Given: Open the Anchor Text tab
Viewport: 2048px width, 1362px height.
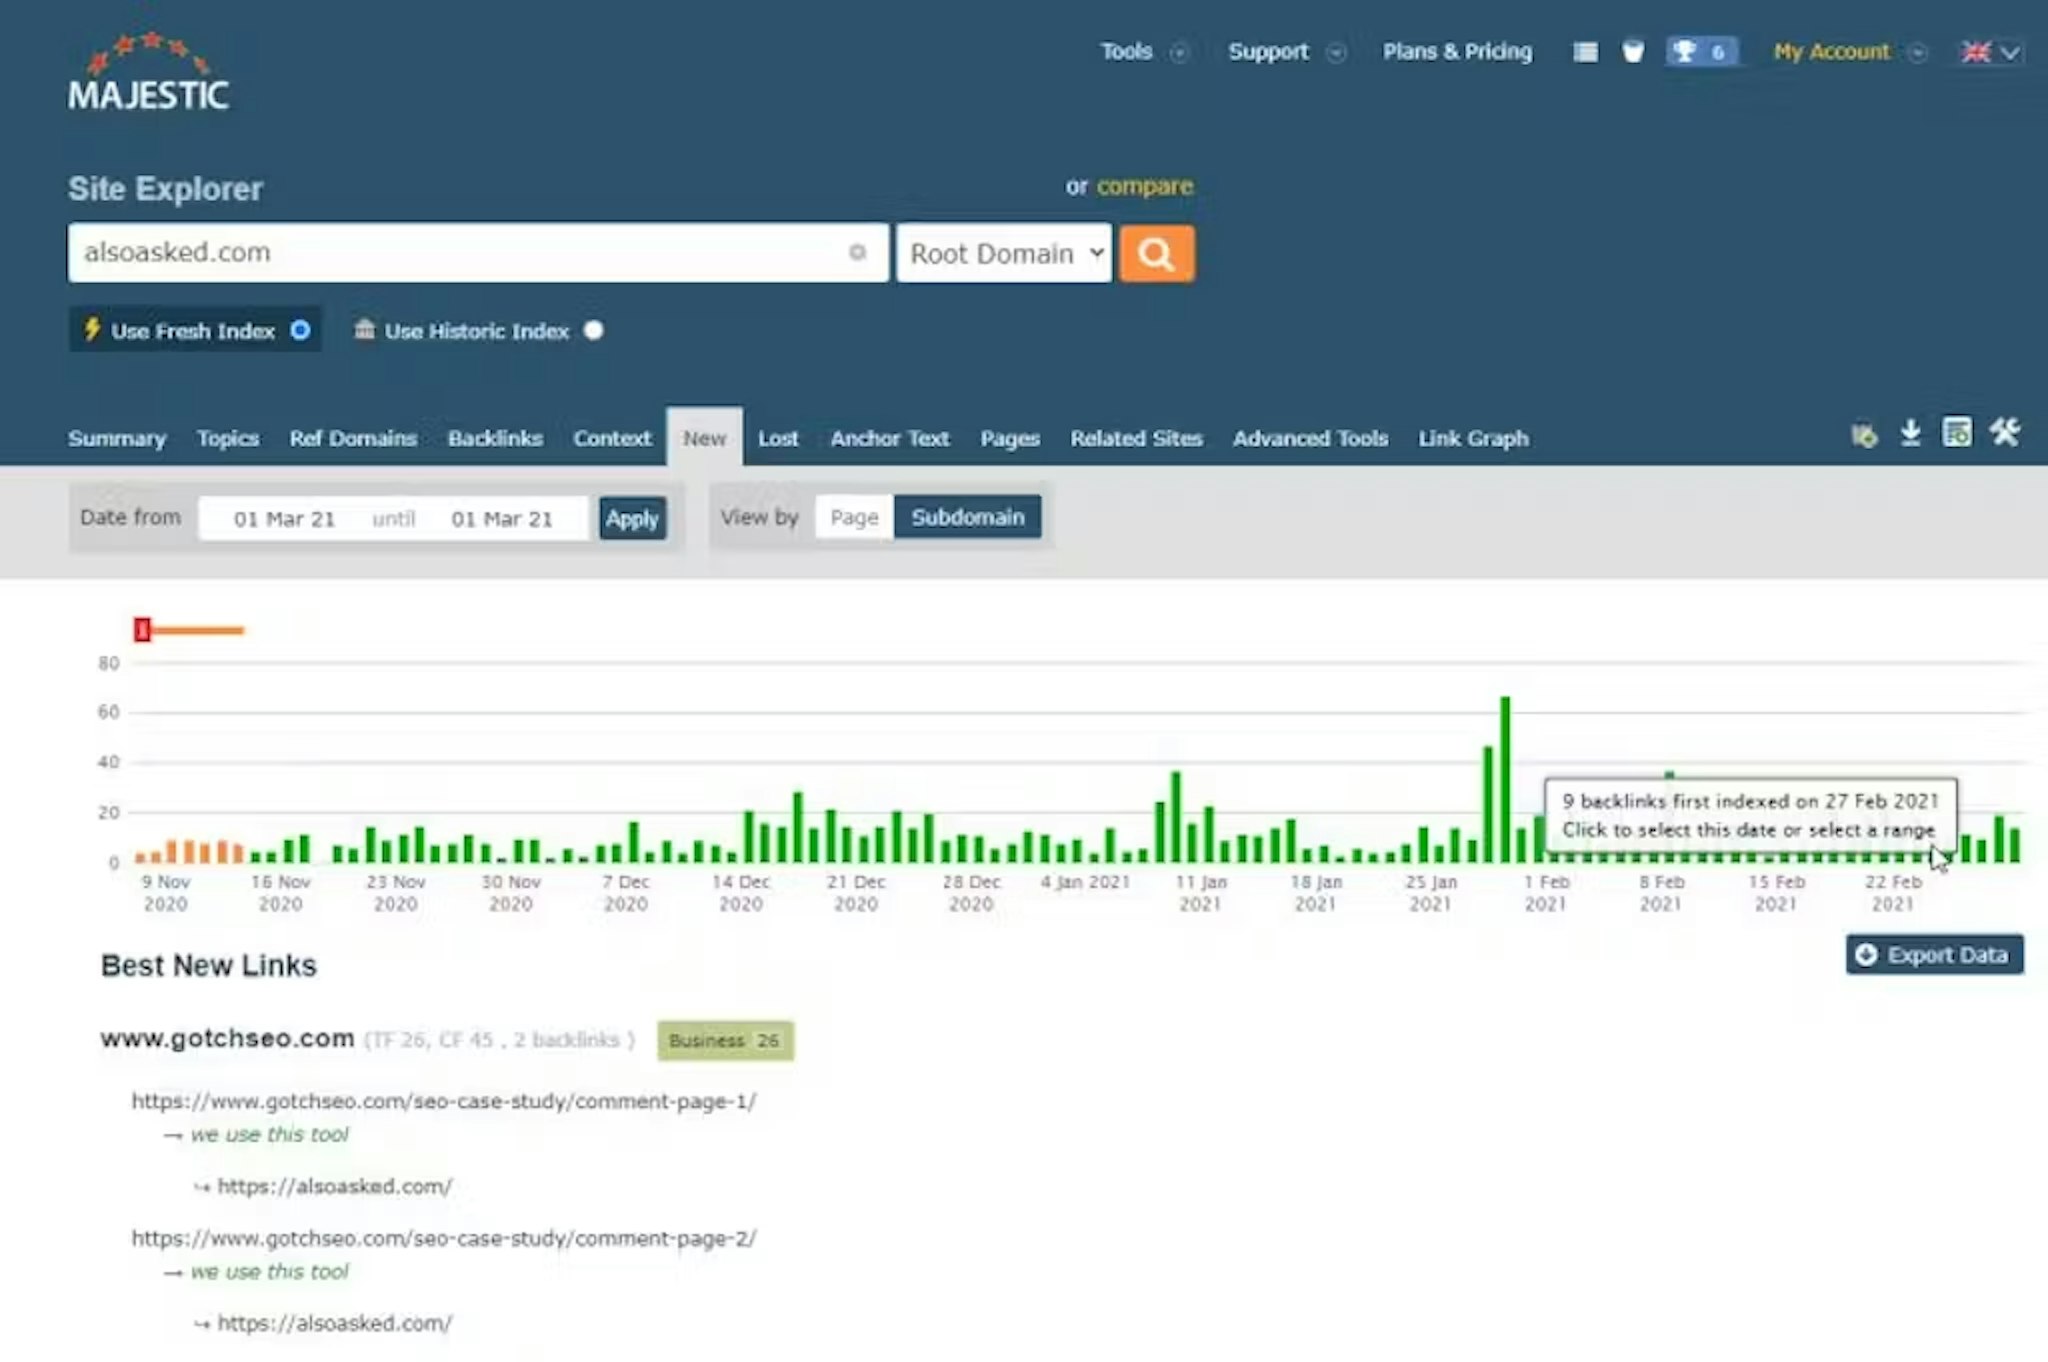Looking at the screenshot, I should 889,439.
